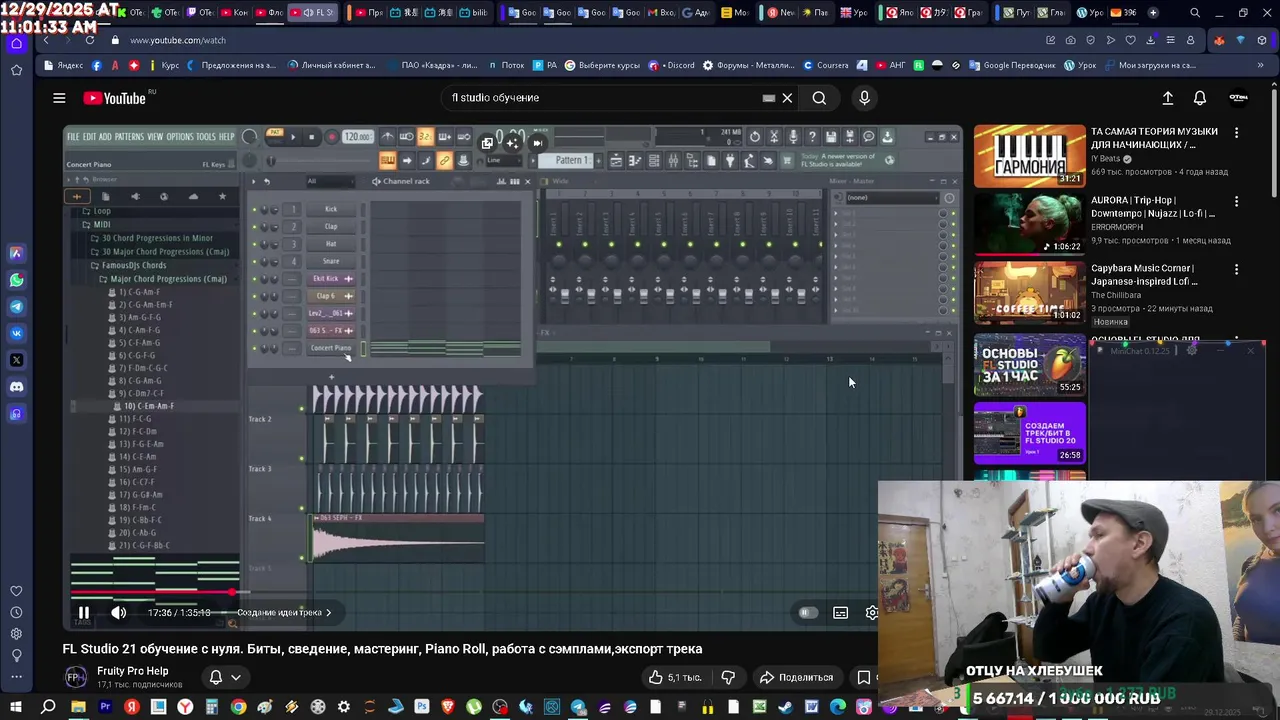Switch to the active 'FL St' browser tab
1280x720 pixels.
click(312, 13)
